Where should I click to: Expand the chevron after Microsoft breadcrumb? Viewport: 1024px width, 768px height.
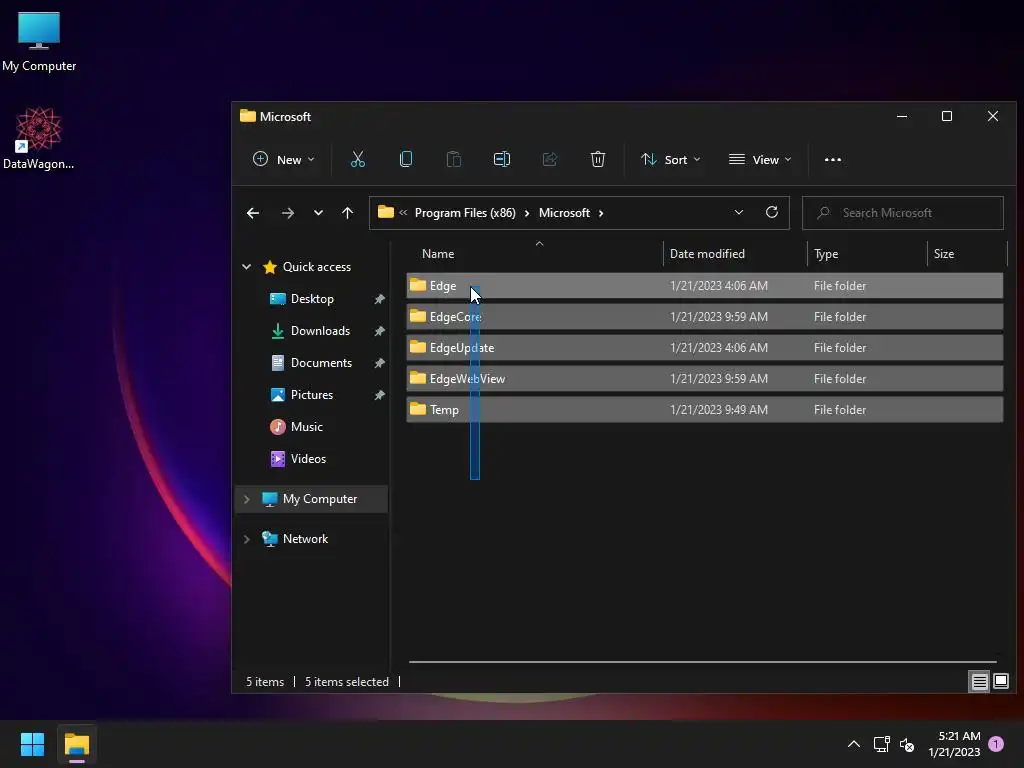(601, 213)
